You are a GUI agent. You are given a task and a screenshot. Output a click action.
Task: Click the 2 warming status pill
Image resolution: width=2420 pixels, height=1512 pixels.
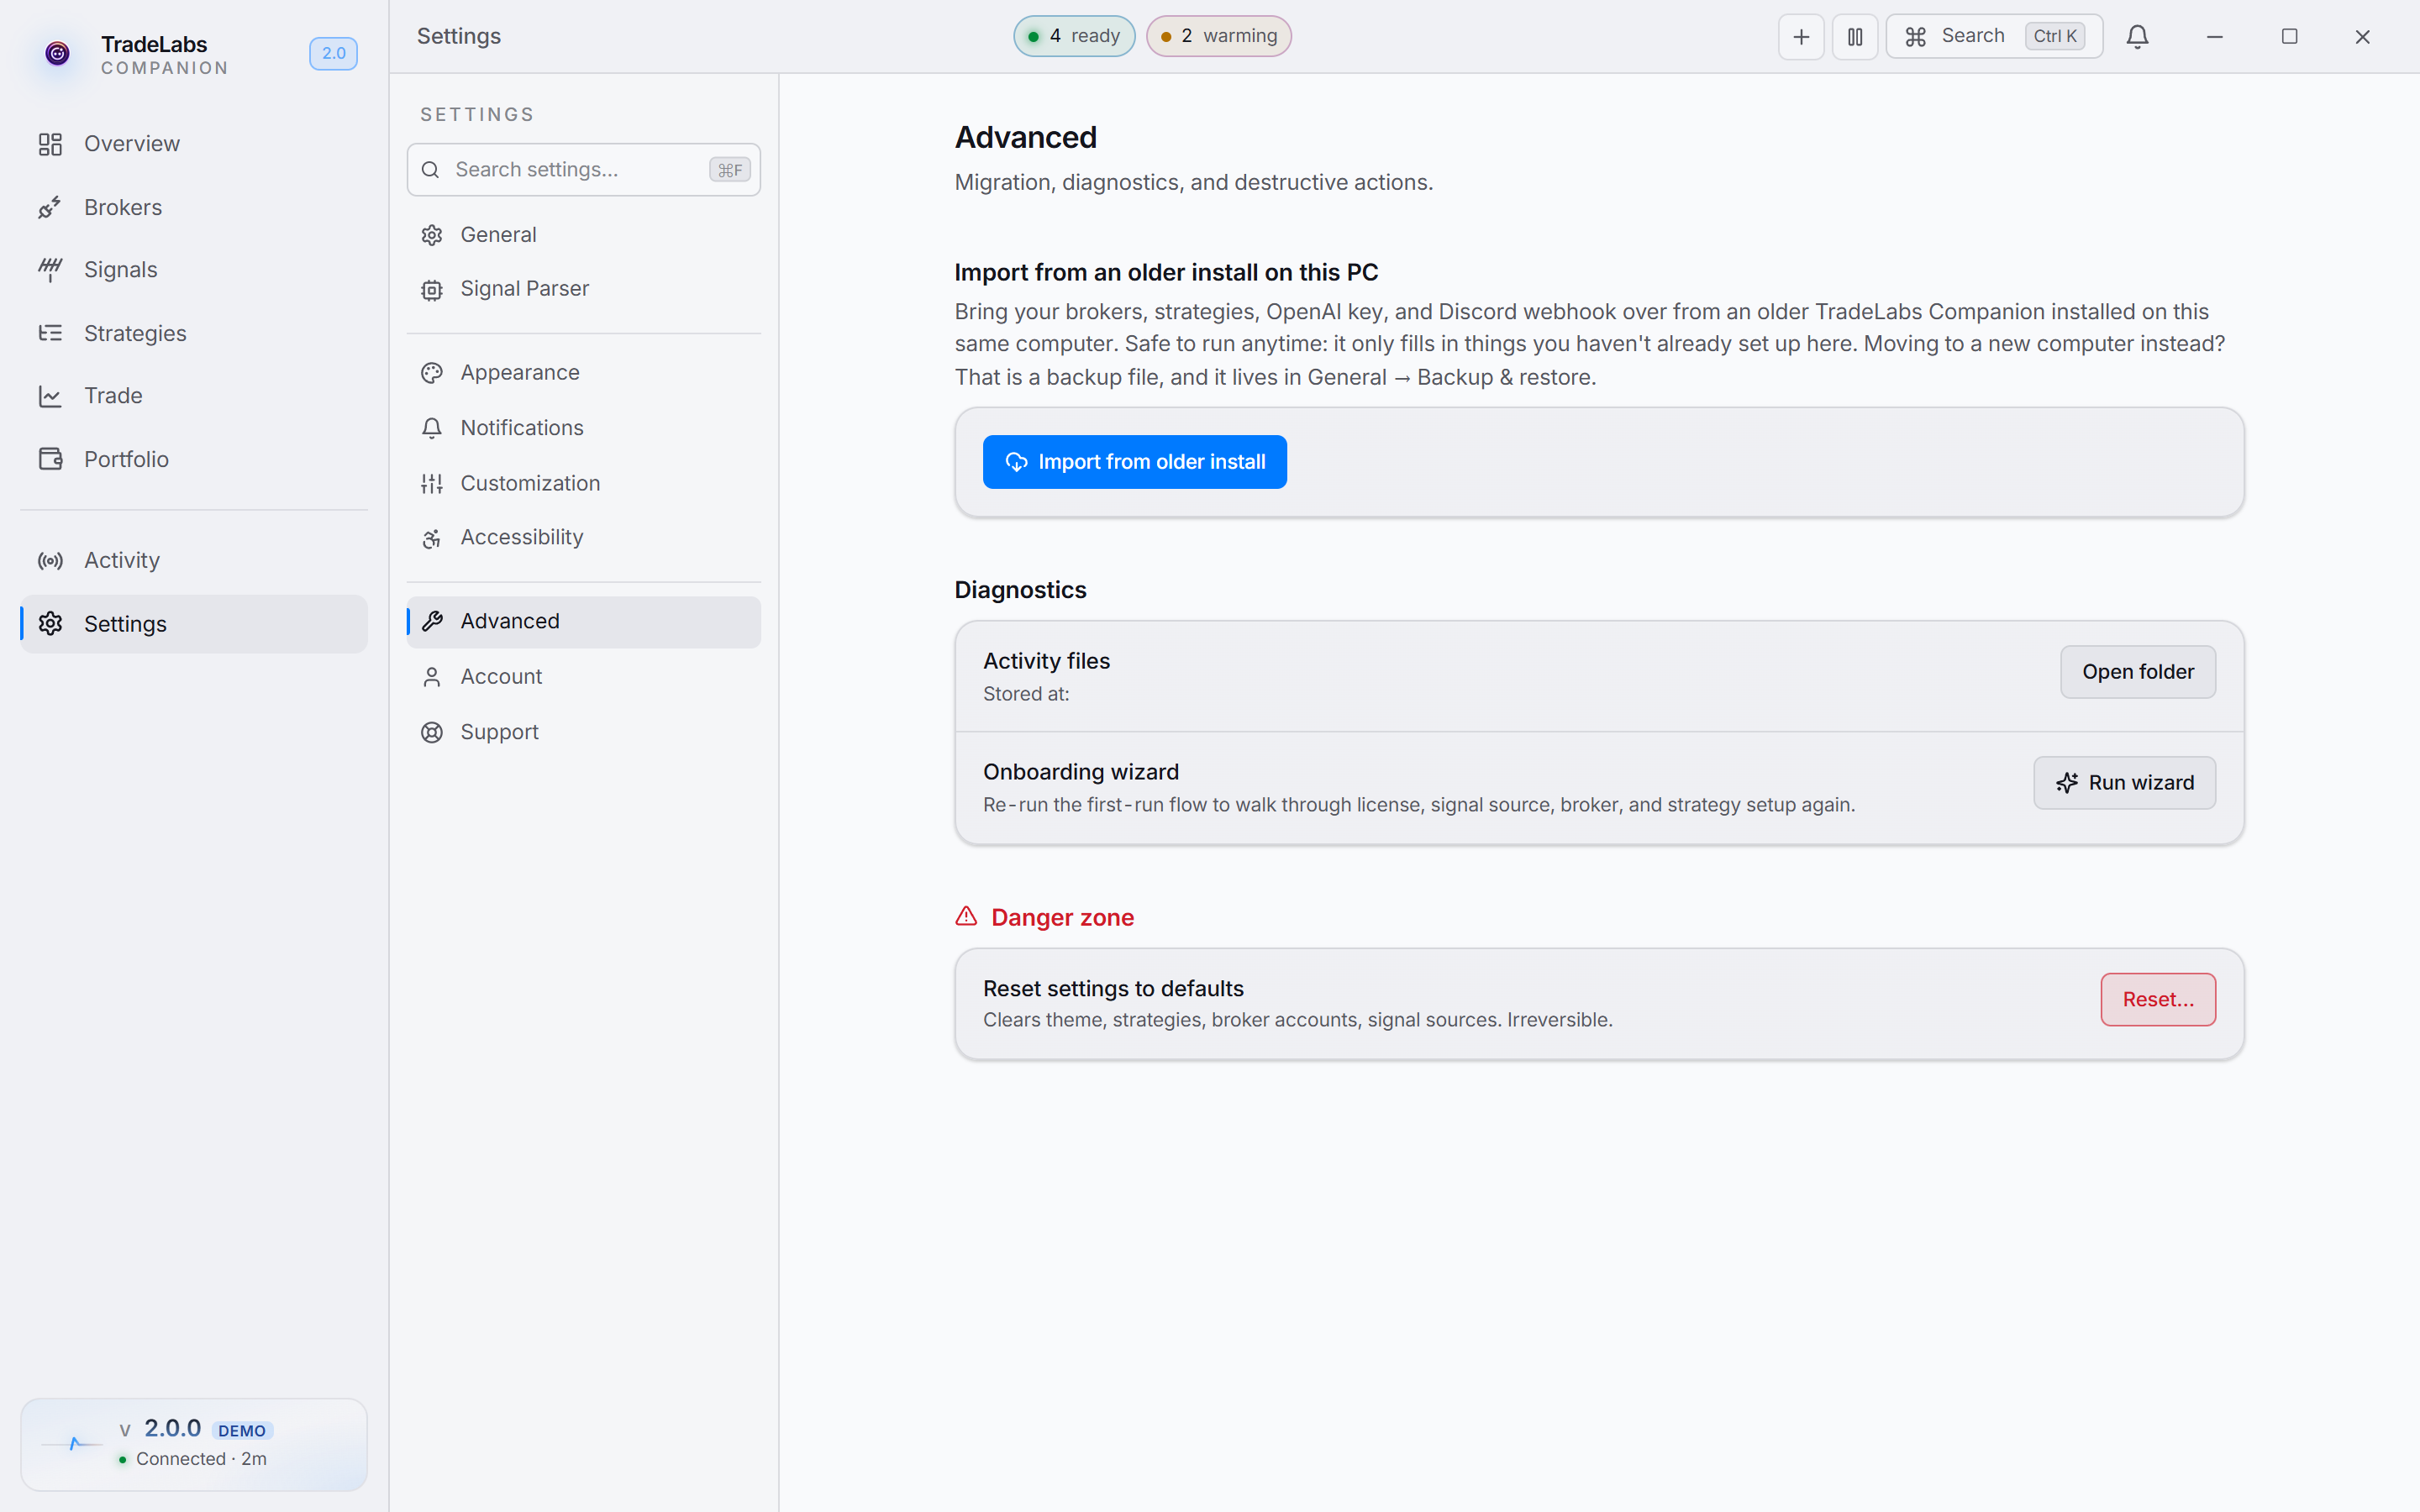tap(1219, 37)
